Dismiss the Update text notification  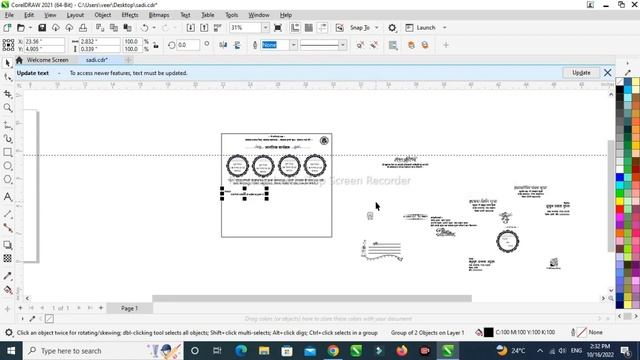pos(607,73)
